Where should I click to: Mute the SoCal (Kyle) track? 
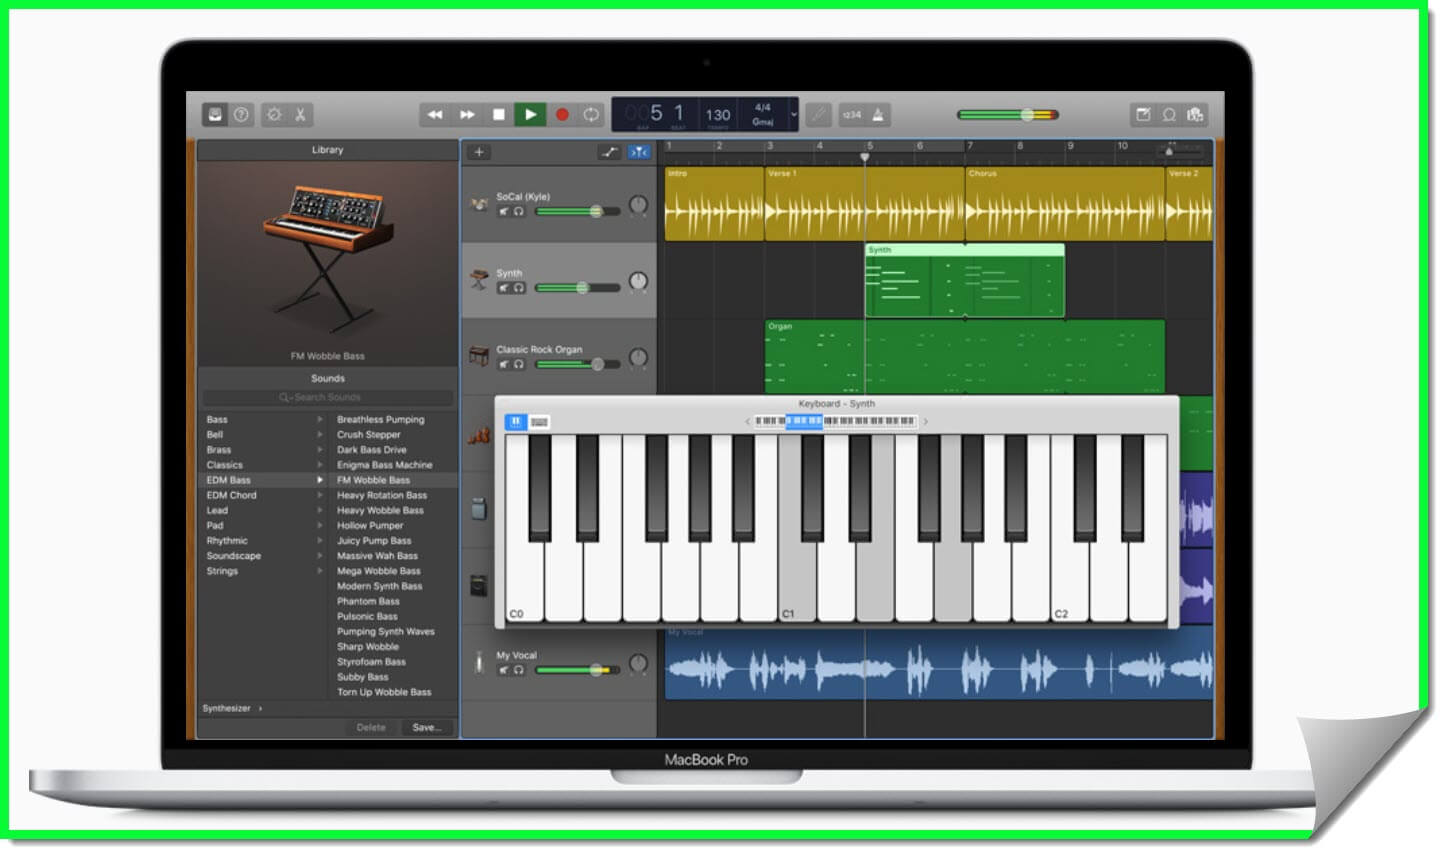pos(504,212)
